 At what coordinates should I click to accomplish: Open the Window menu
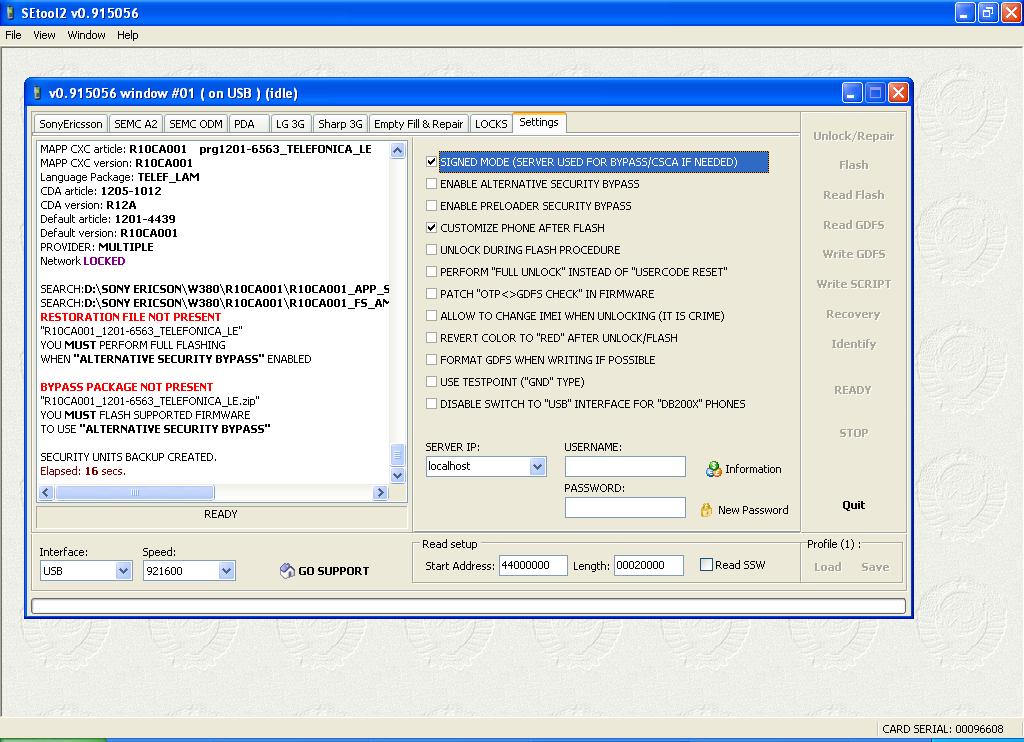pos(86,35)
